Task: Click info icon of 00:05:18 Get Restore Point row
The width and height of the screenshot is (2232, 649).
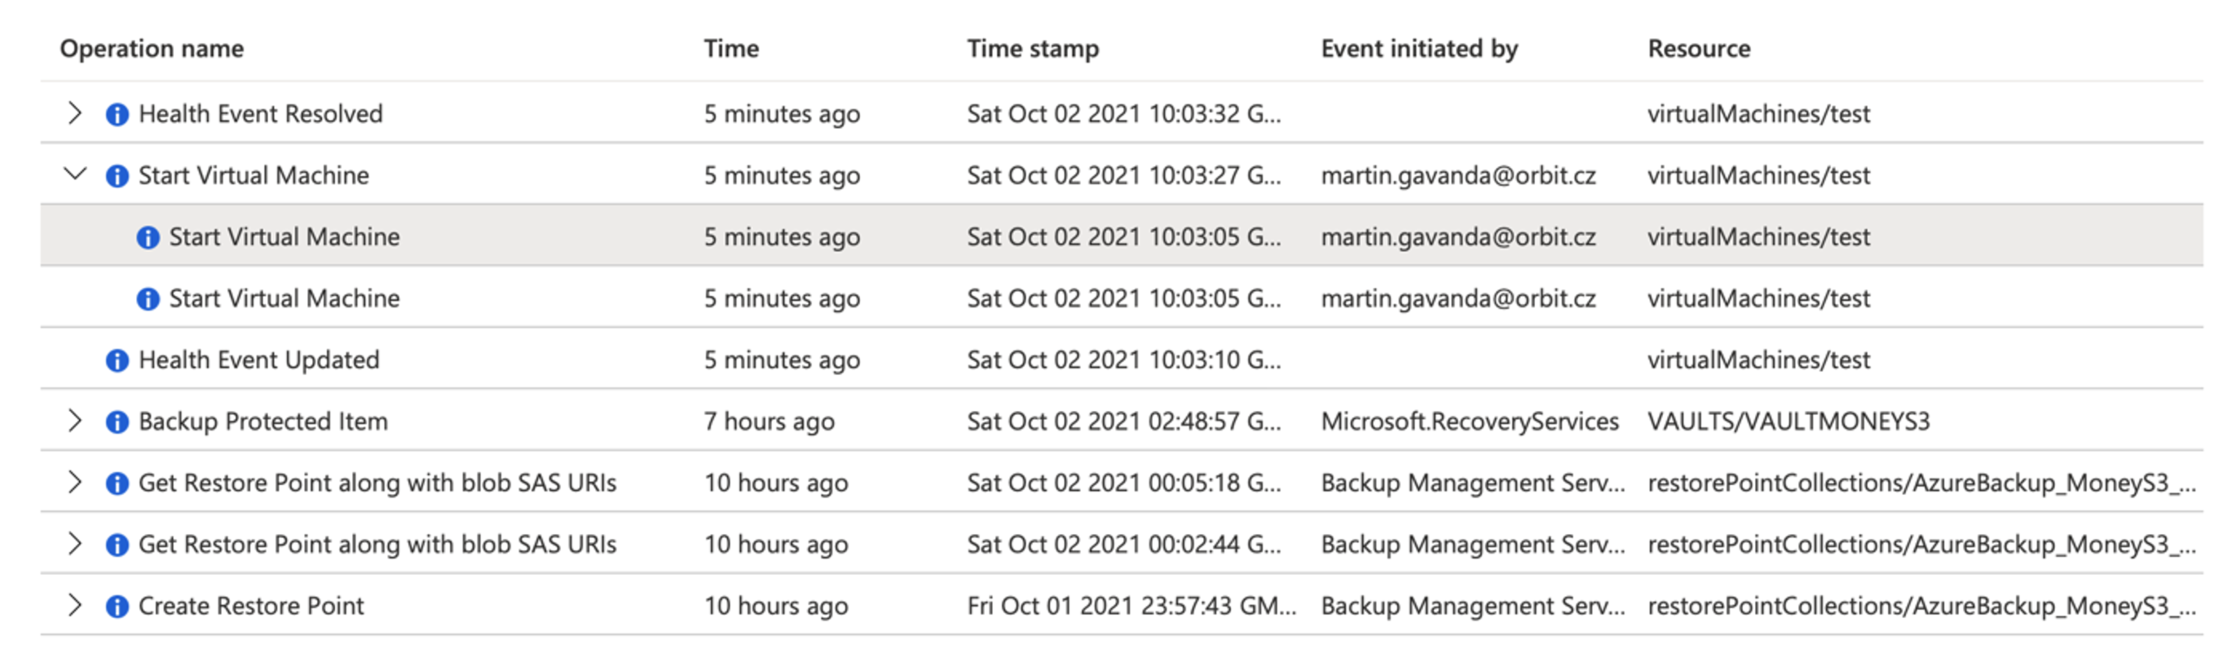Action: pyautogui.click(x=117, y=483)
